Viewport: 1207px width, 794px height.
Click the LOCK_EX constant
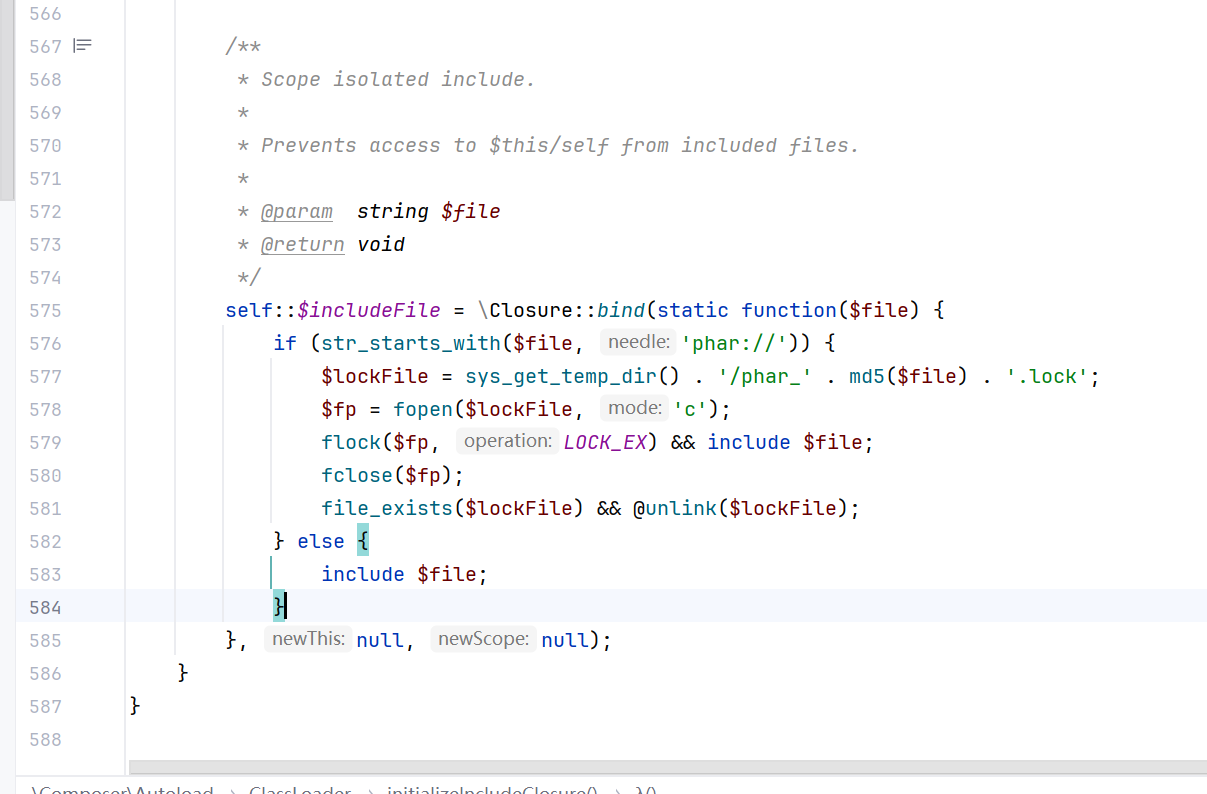tap(605, 442)
